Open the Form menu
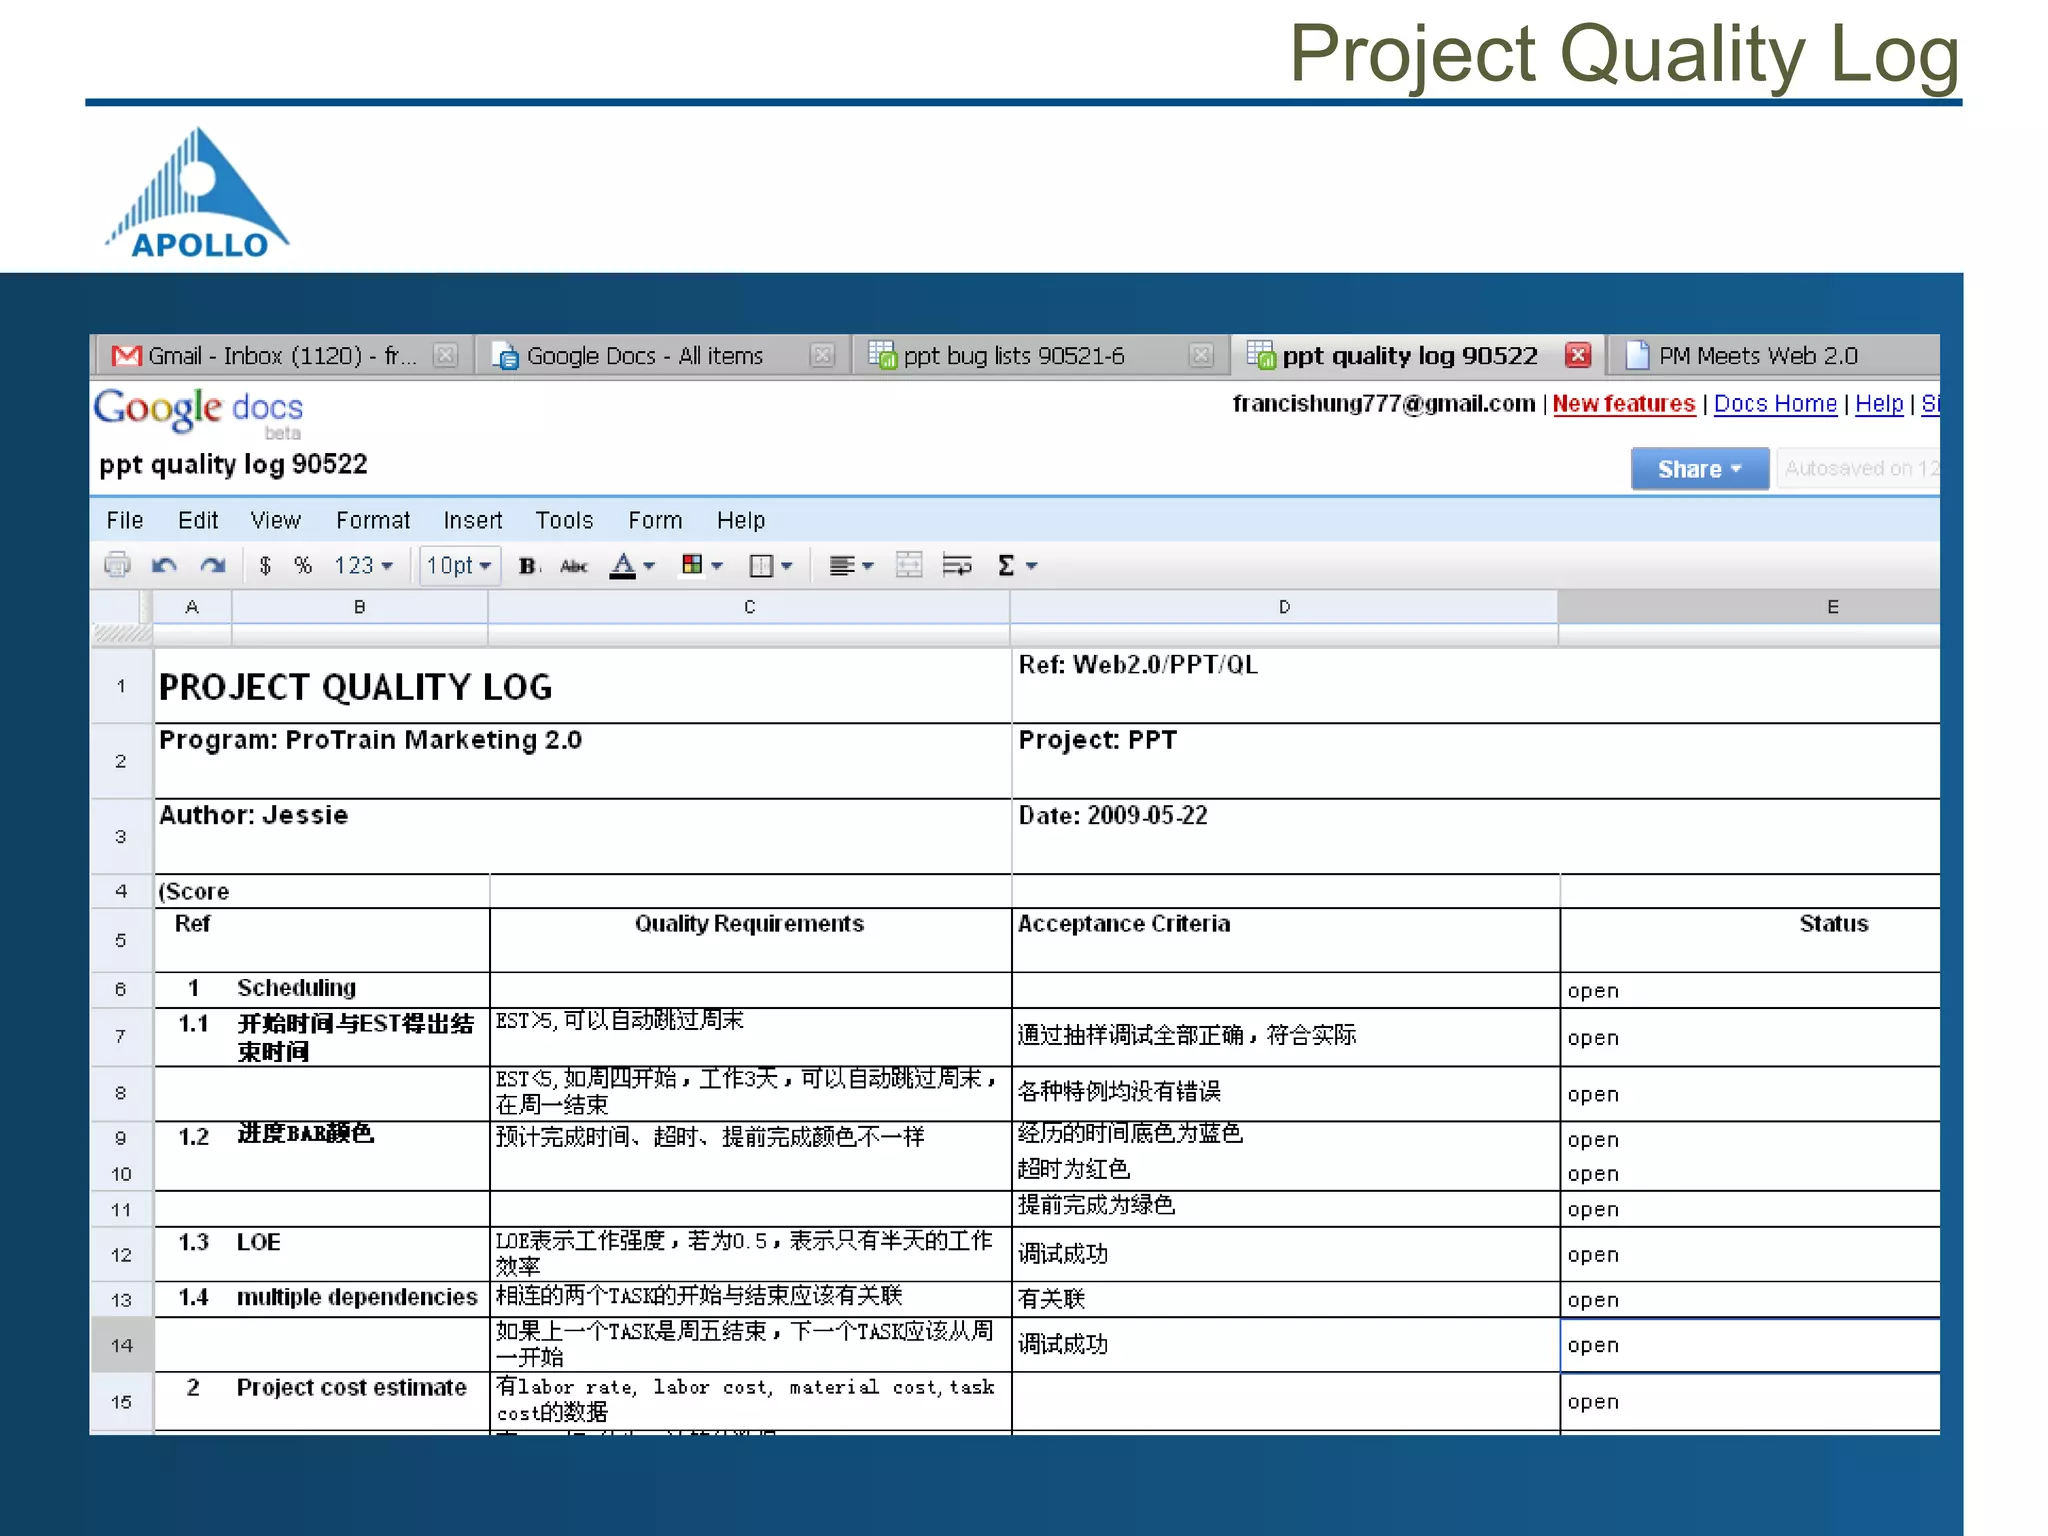This screenshot has width=2048, height=1536. click(656, 520)
